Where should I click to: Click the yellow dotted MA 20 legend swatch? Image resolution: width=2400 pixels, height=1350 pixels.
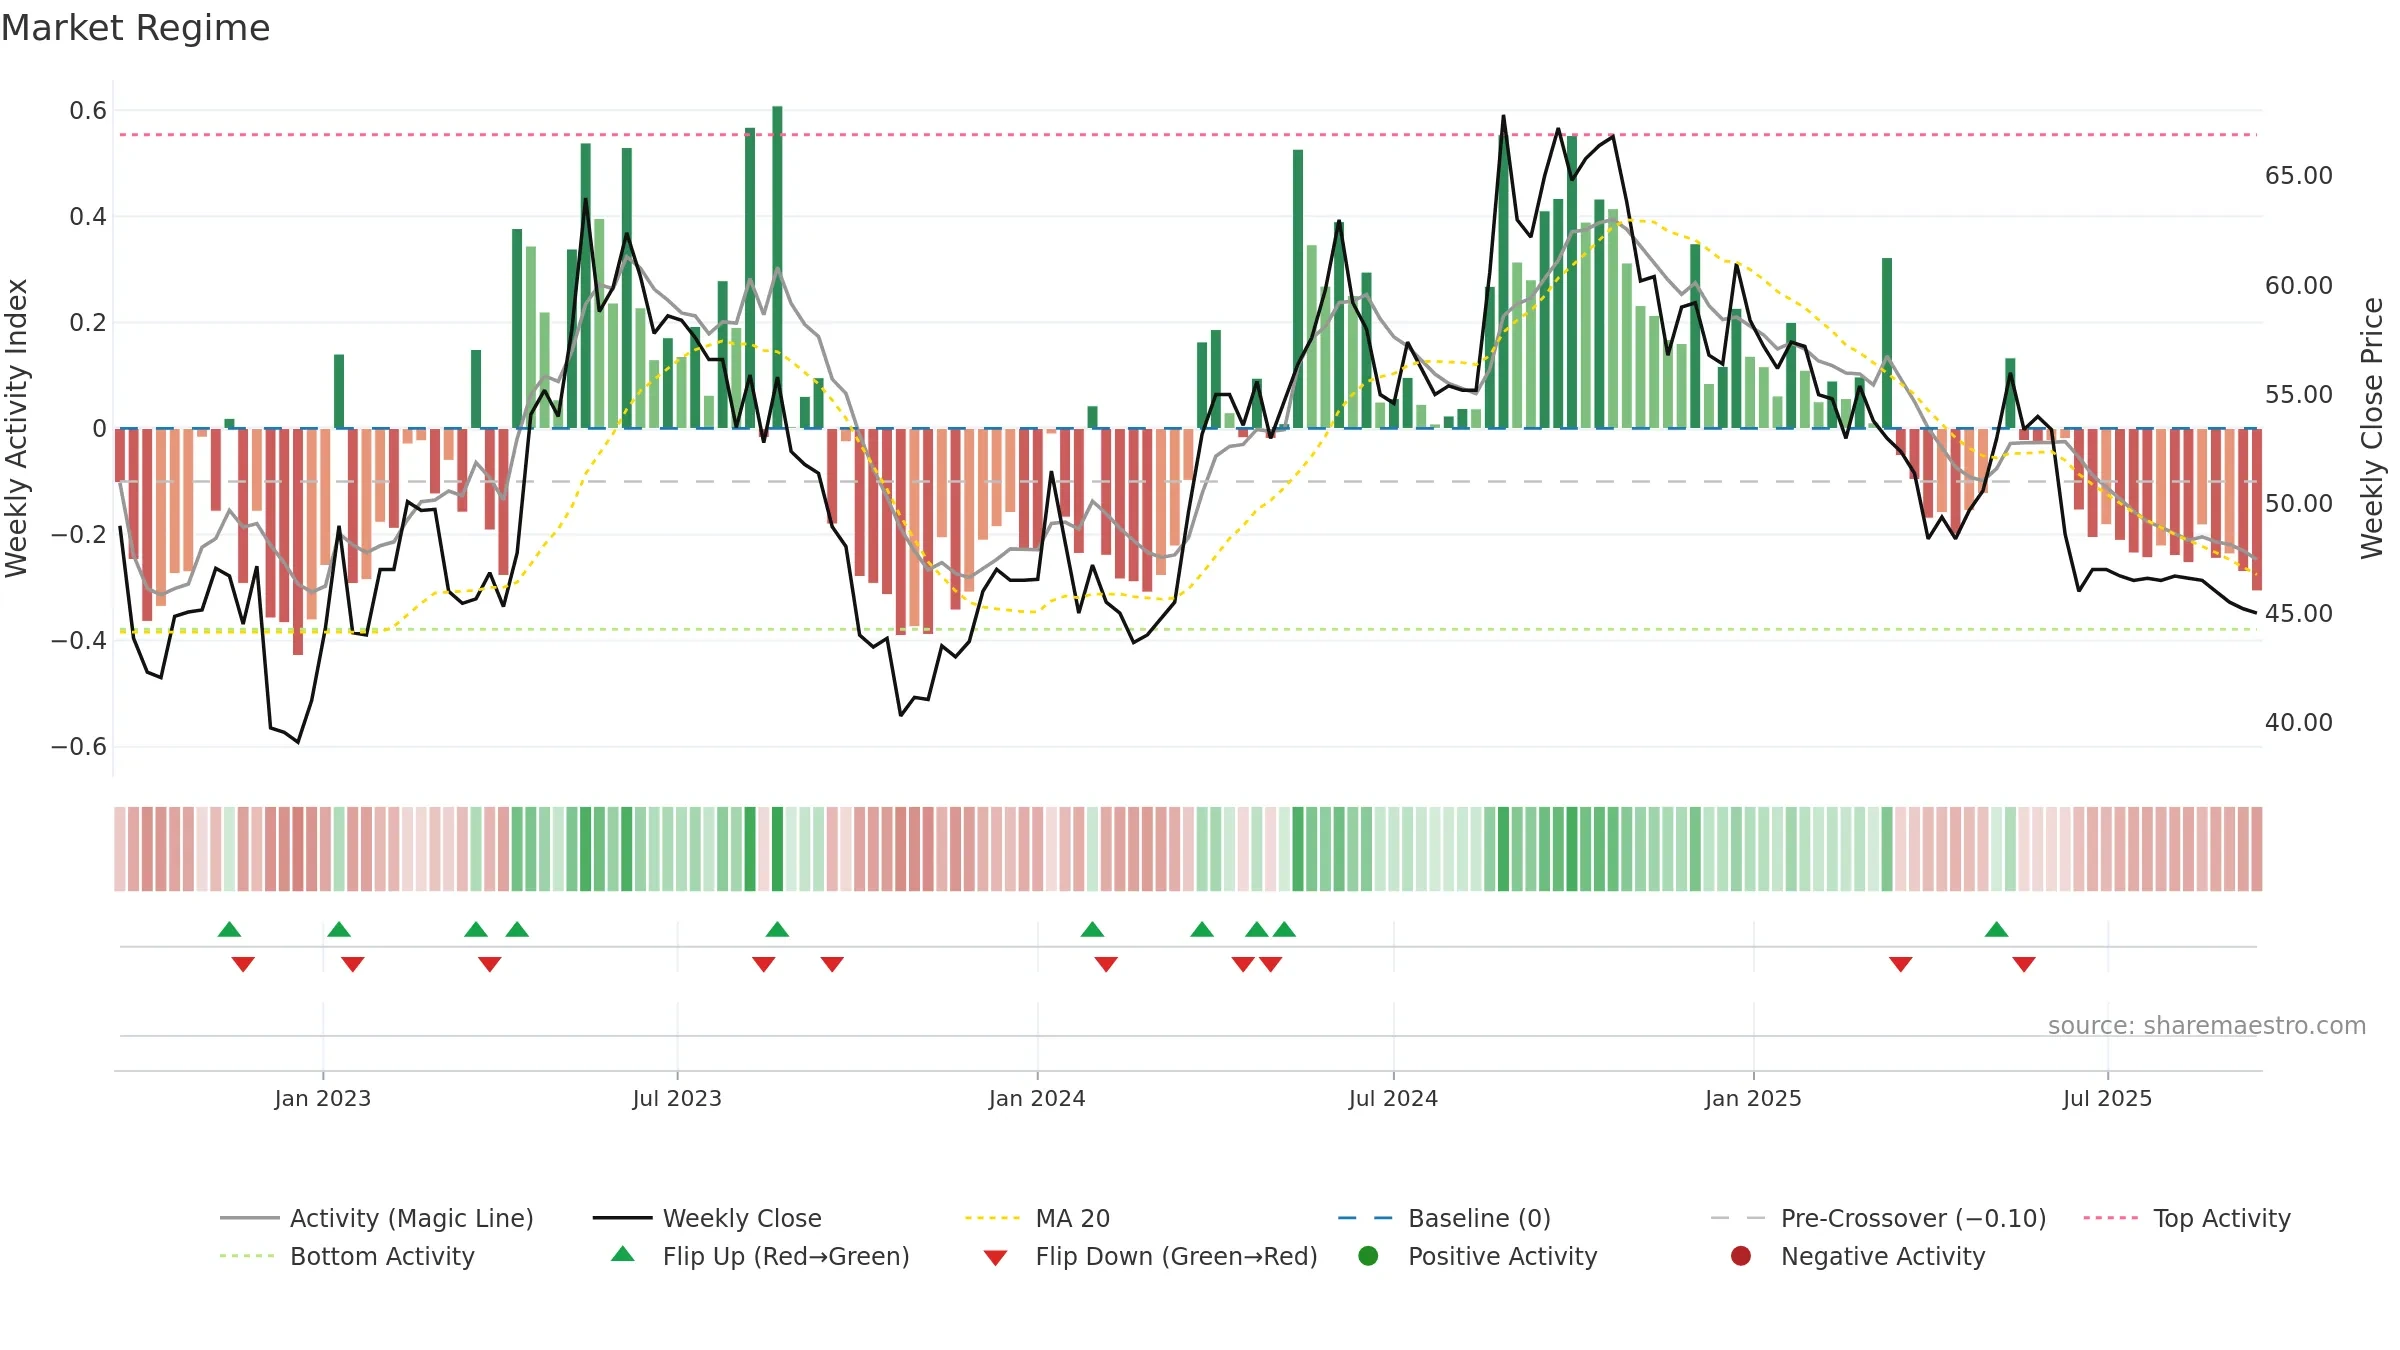pyautogui.click(x=993, y=1218)
